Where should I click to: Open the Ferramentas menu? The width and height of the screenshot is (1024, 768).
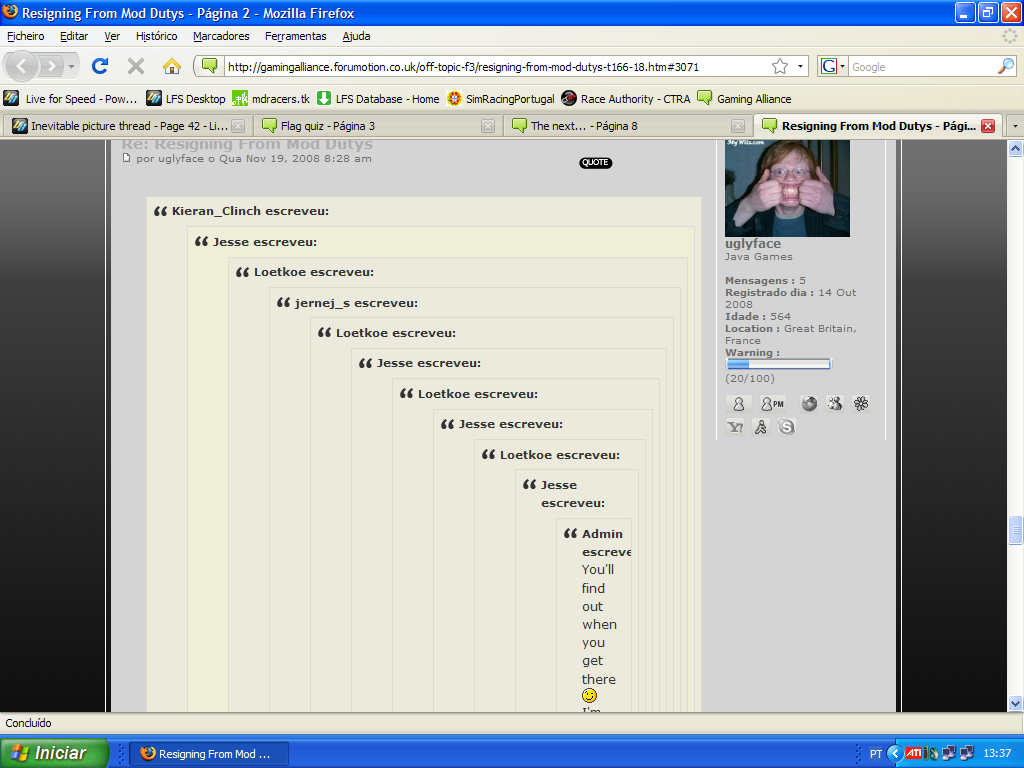(295, 36)
